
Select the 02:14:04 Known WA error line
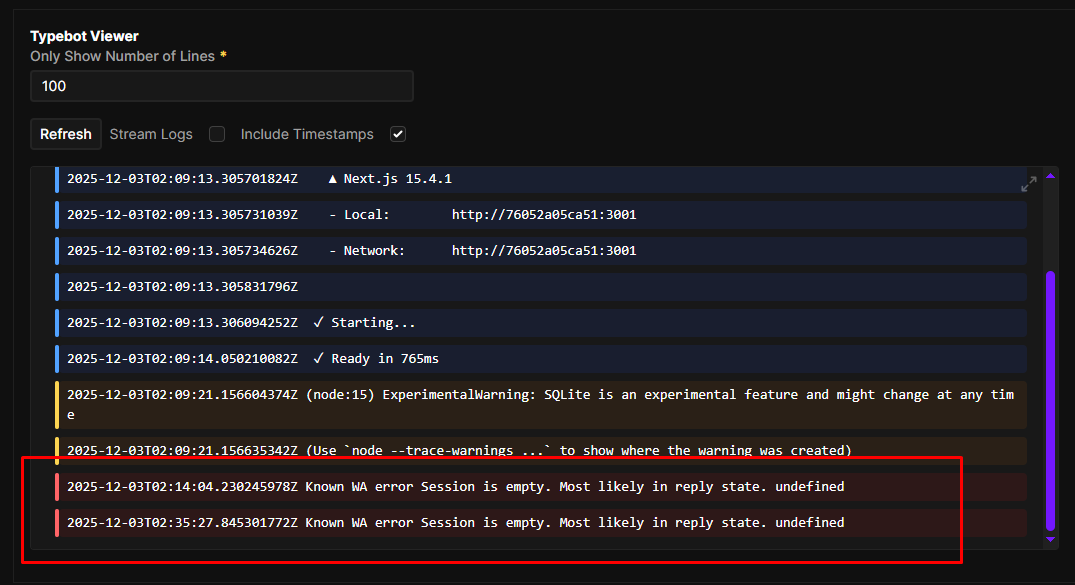[x=541, y=487]
